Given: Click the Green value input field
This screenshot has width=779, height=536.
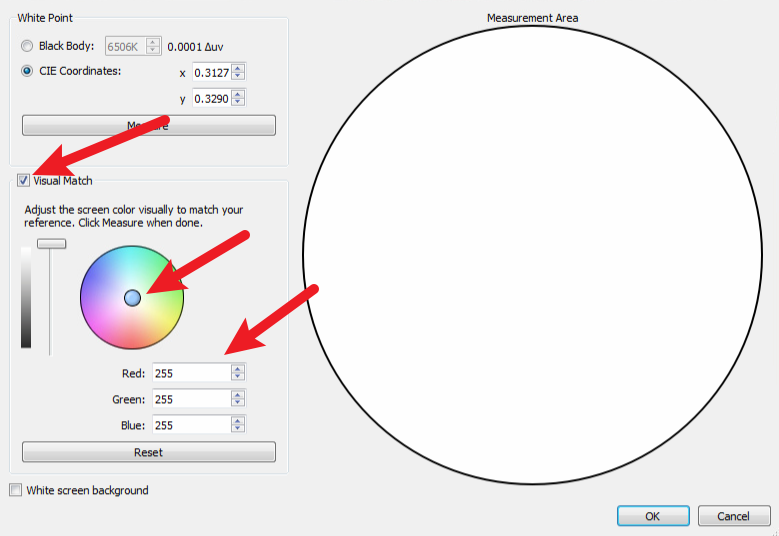Looking at the screenshot, I should [190, 399].
